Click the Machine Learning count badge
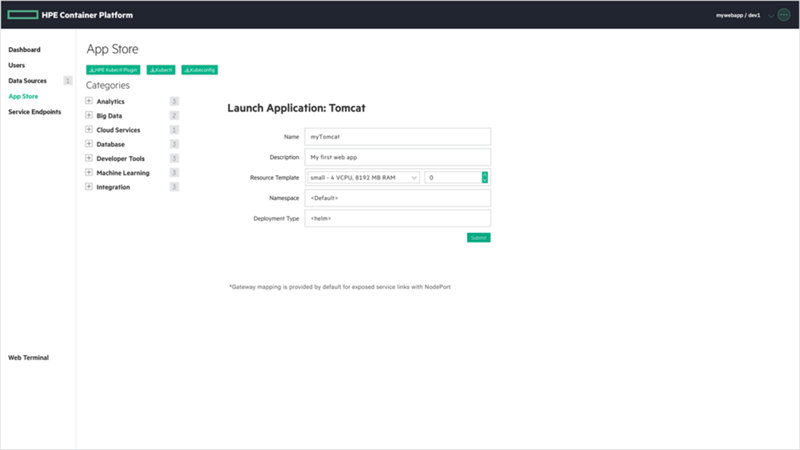The image size is (800, 450). coord(174,172)
